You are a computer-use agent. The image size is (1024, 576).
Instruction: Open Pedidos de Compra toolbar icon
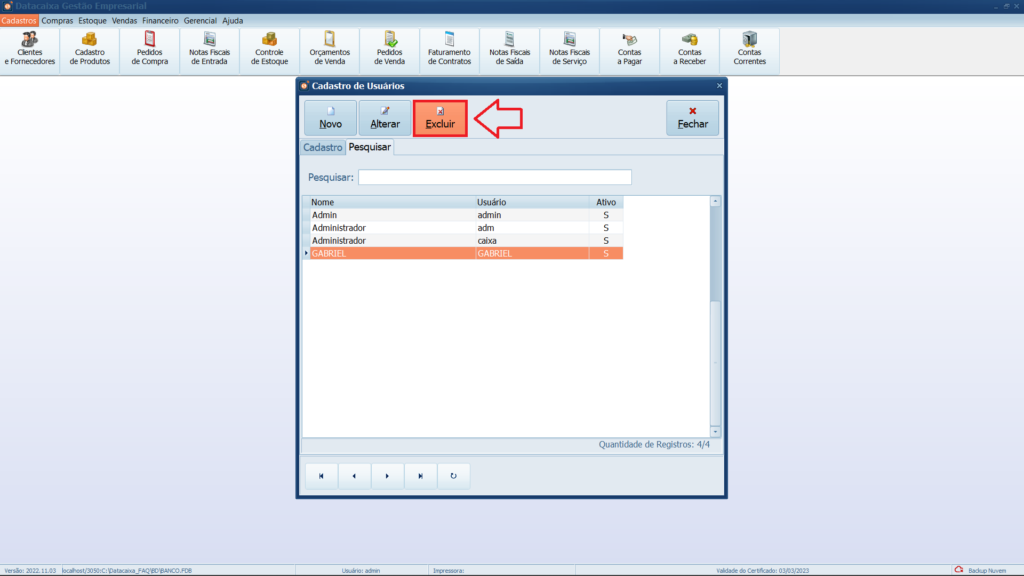(150, 49)
